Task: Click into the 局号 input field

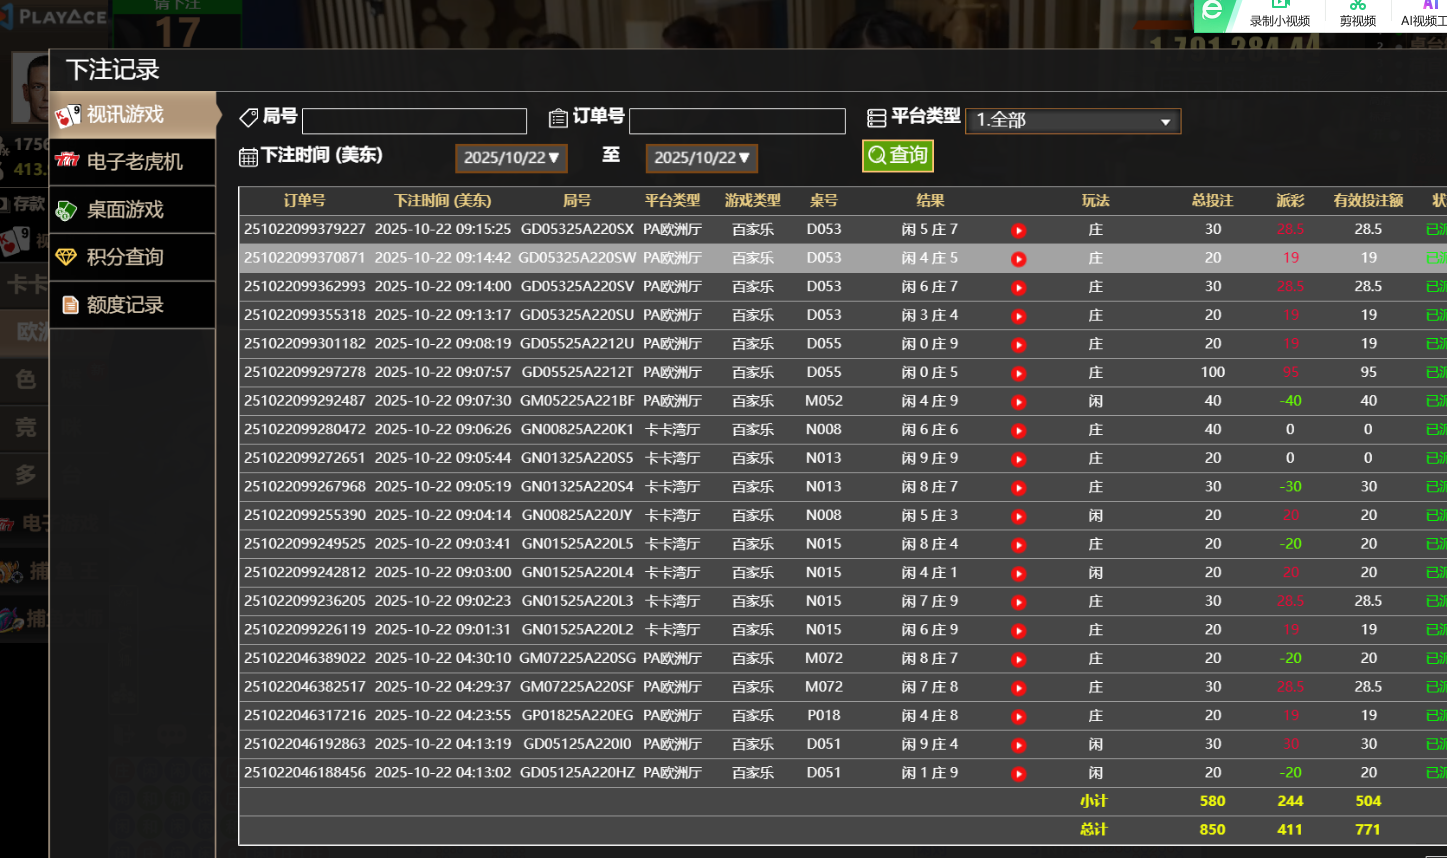Action: pyautogui.click(x=414, y=121)
